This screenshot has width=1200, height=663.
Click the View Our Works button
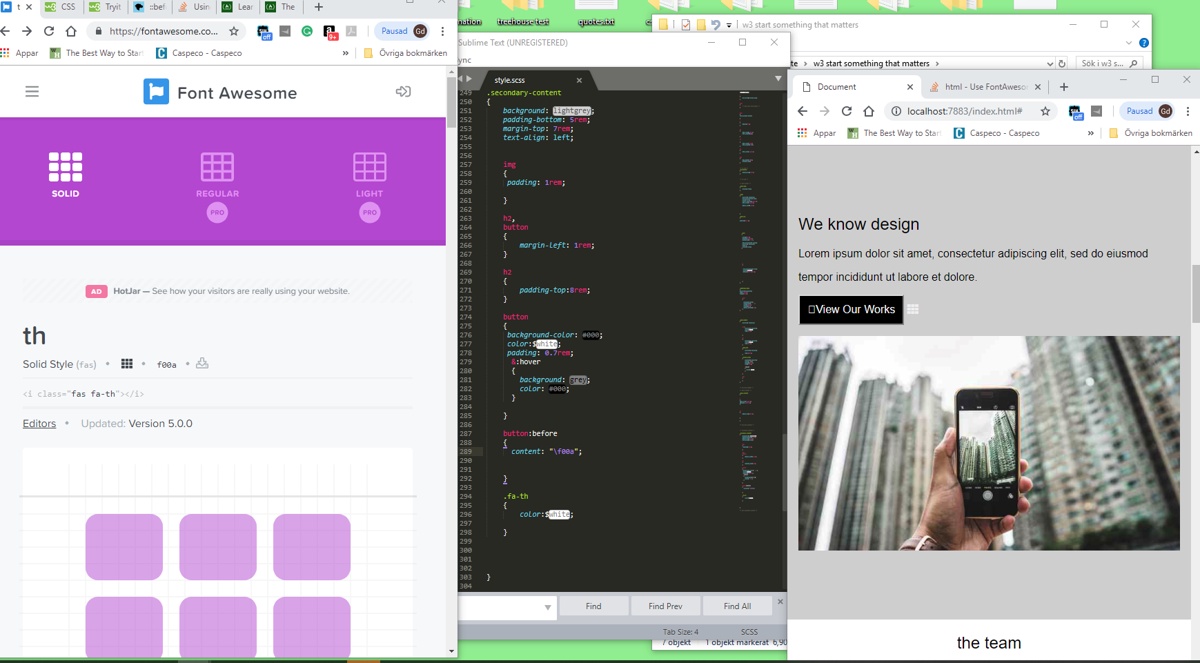tap(851, 310)
